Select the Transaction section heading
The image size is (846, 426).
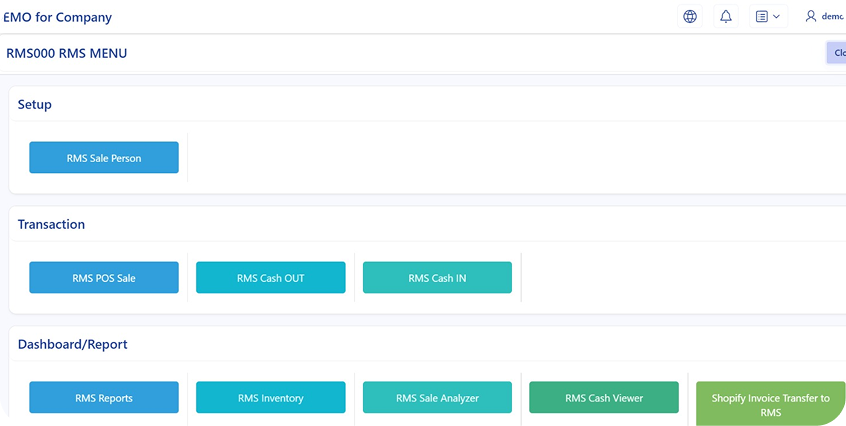(51, 224)
